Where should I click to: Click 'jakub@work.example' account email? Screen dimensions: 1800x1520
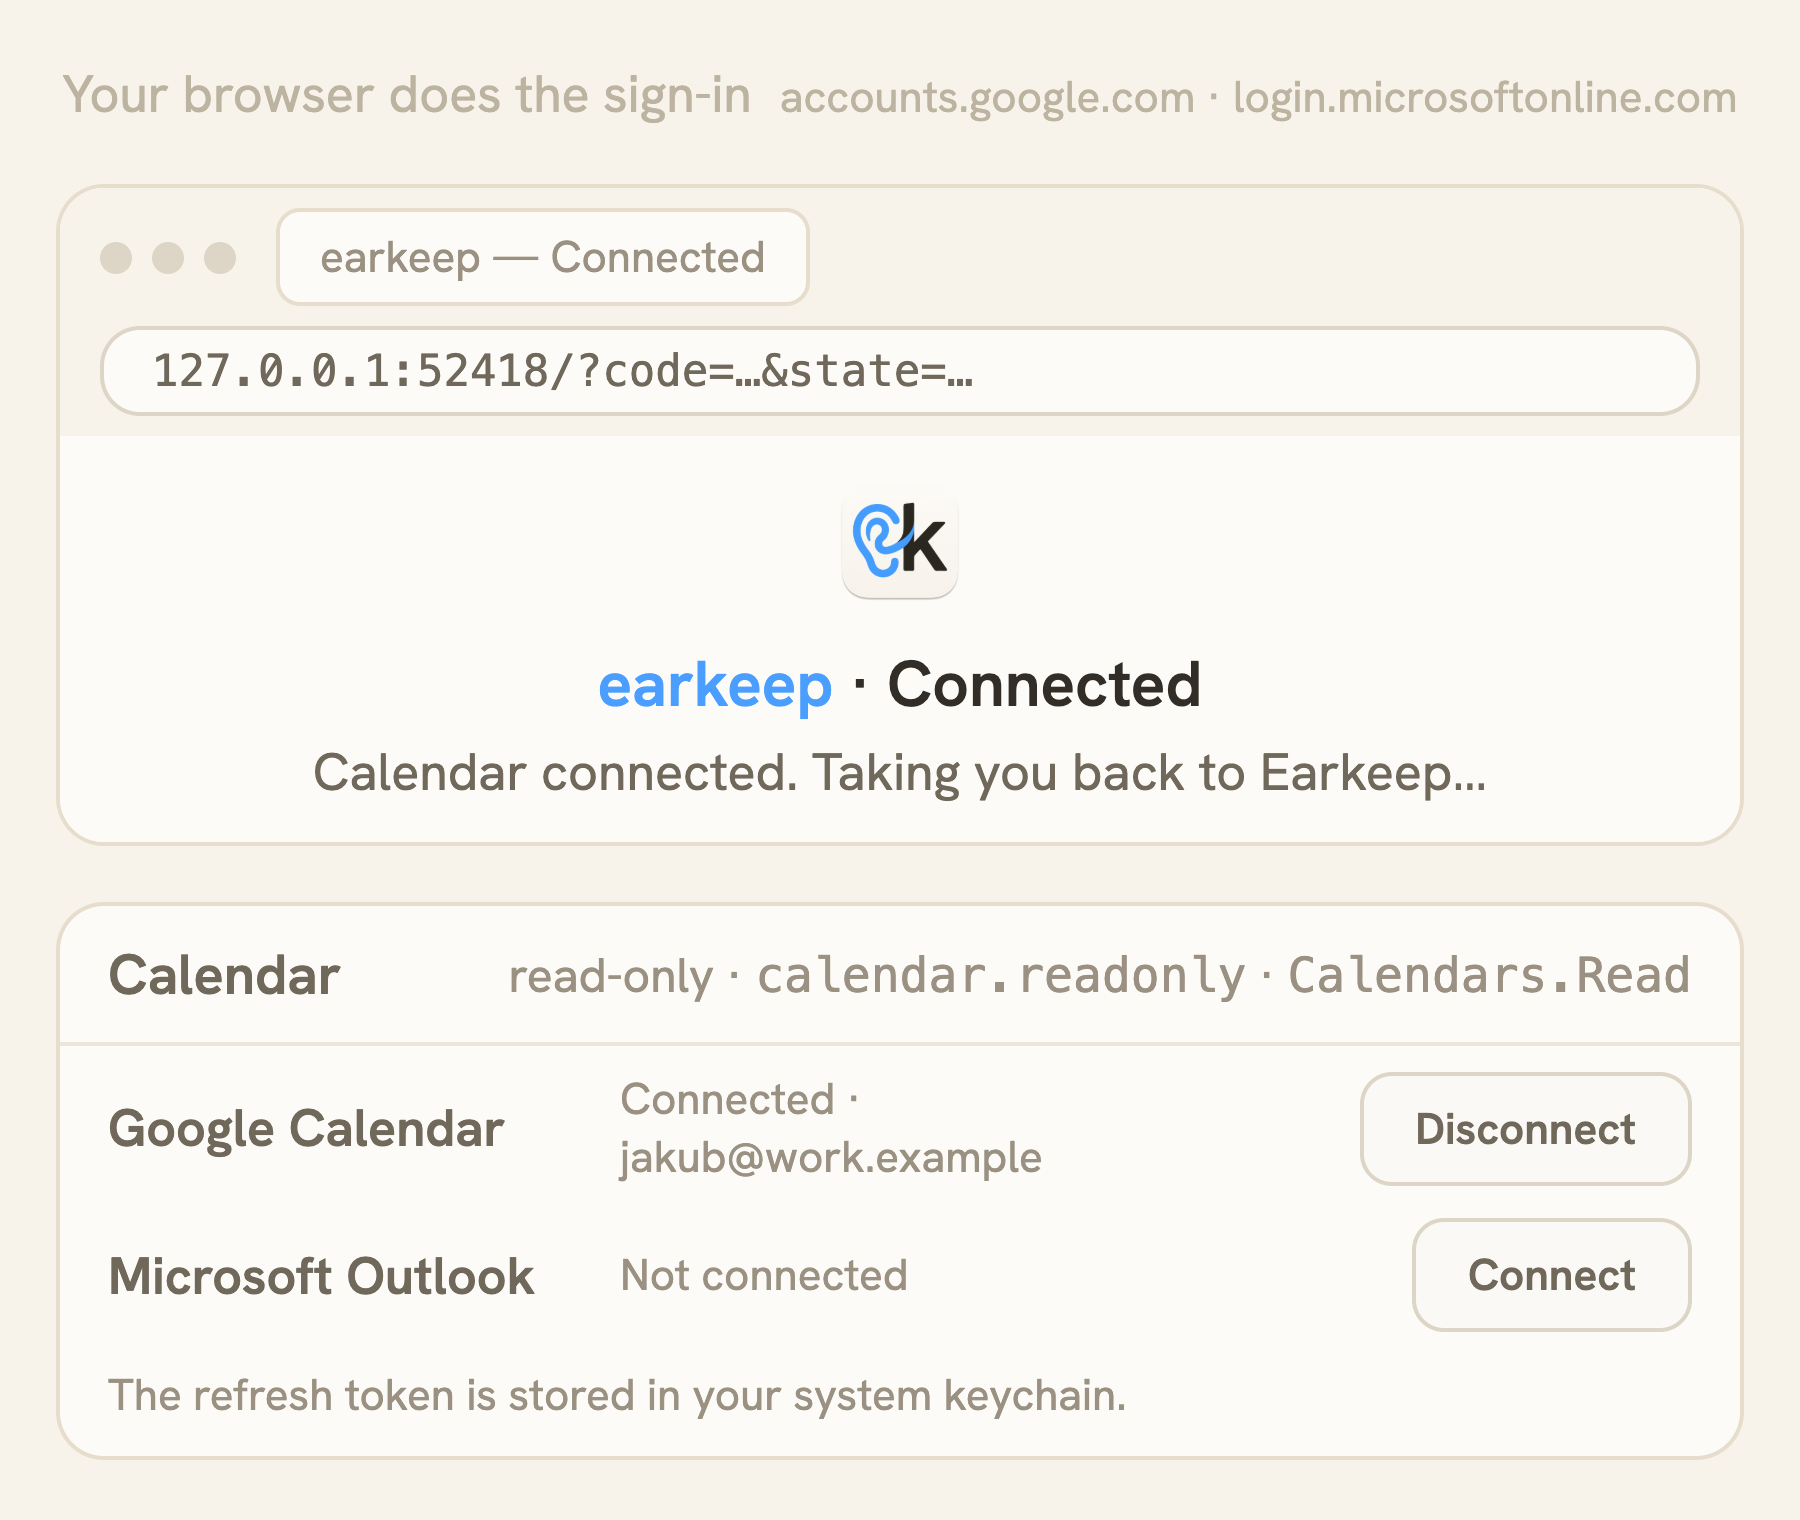coord(831,1158)
